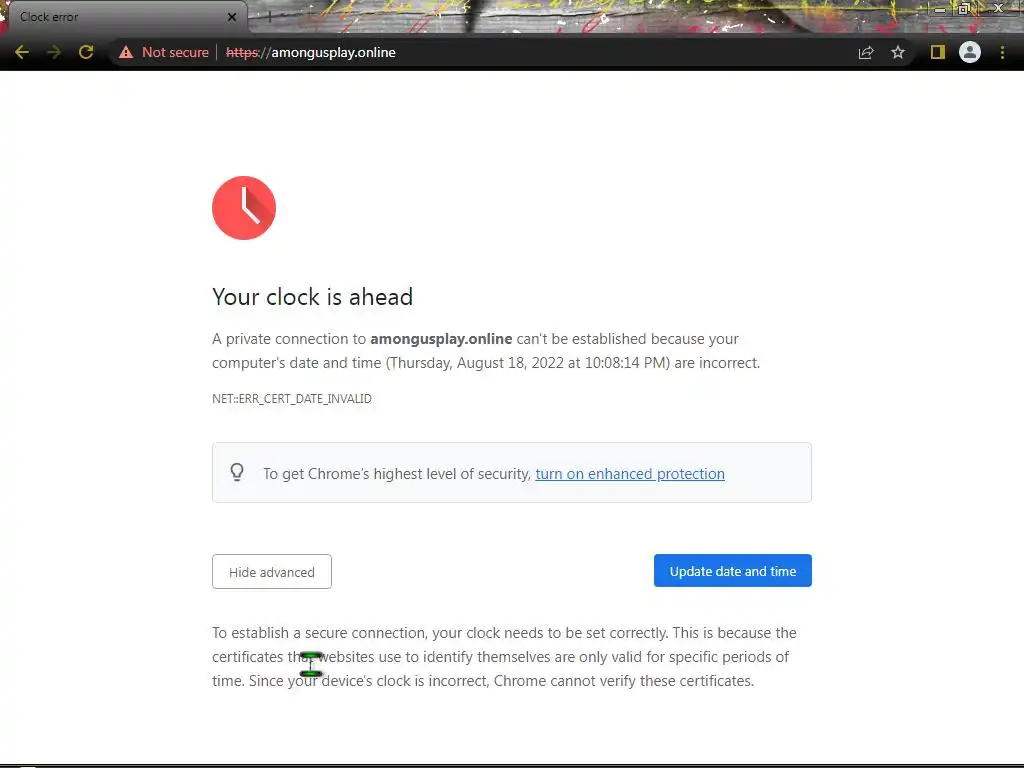Image resolution: width=1024 pixels, height=768 pixels.
Task: Click the forward navigation arrow
Action: click(x=54, y=52)
